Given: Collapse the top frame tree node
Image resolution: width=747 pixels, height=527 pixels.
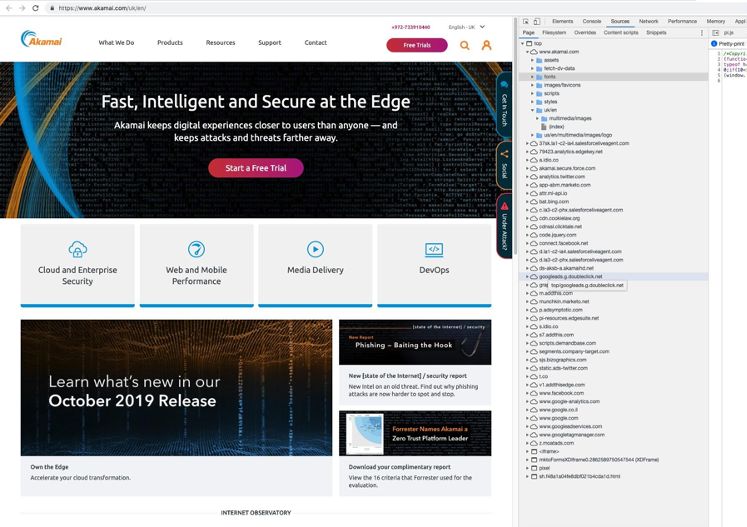Looking at the screenshot, I should tap(523, 43).
